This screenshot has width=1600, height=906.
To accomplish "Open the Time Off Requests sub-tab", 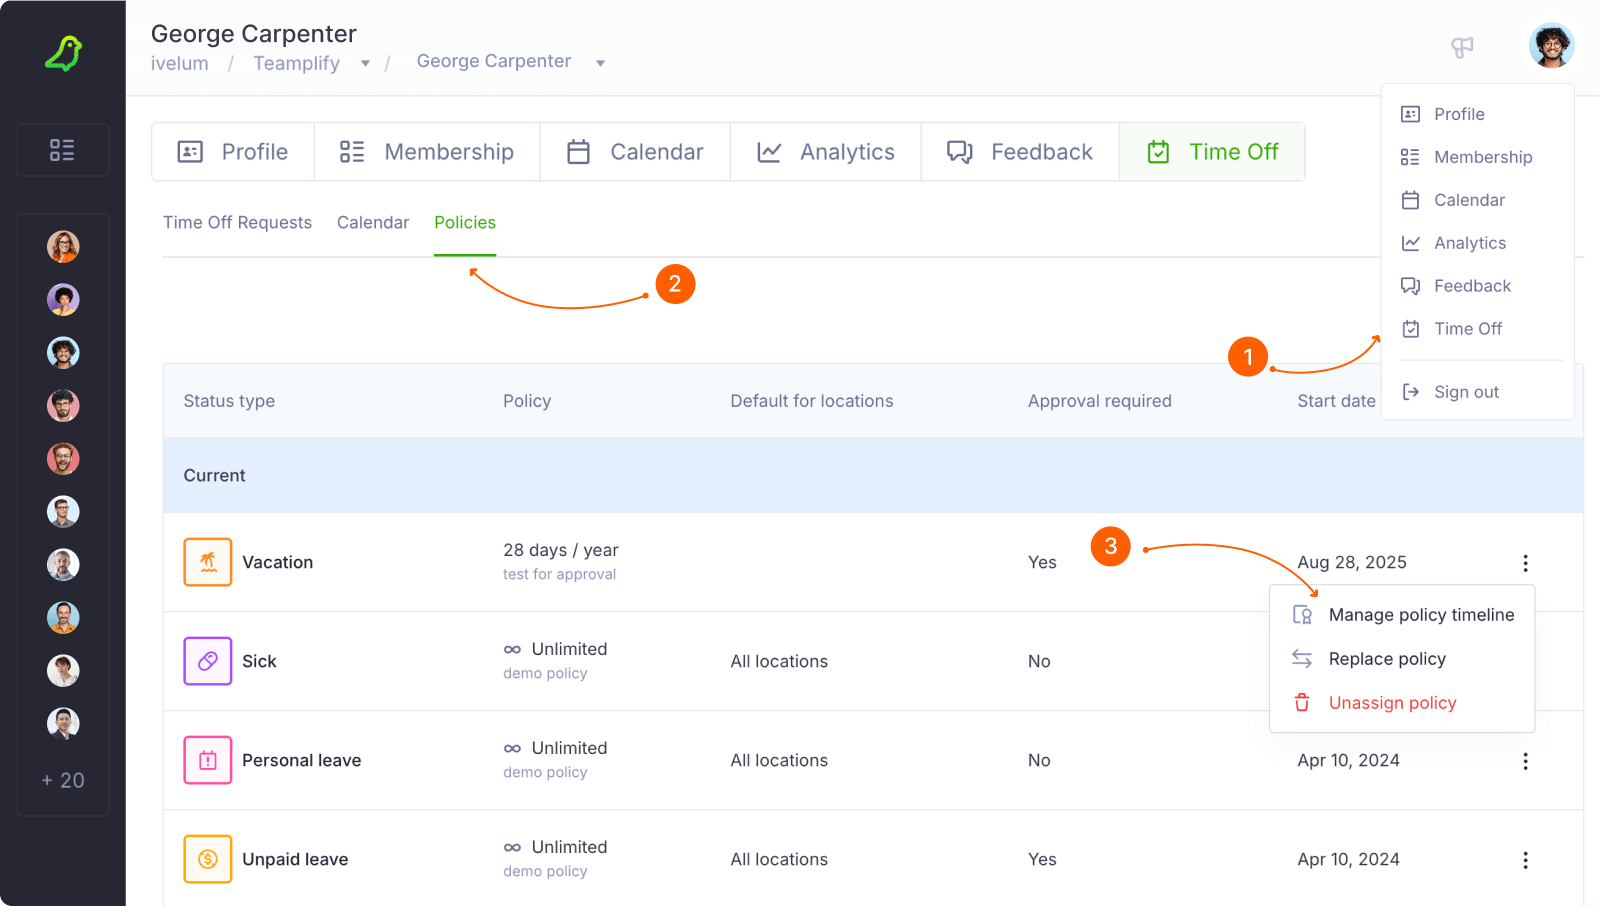I will pos(237,222).
